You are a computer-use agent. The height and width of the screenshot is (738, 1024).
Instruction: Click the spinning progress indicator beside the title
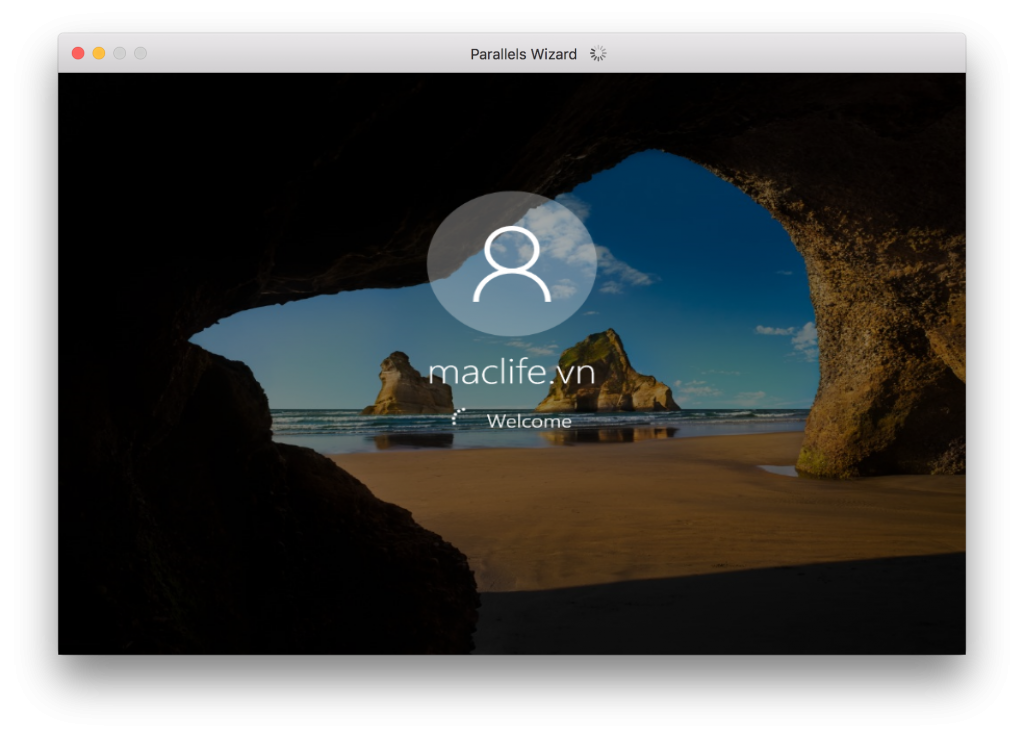pyautogui.click(x=598, y=54)
